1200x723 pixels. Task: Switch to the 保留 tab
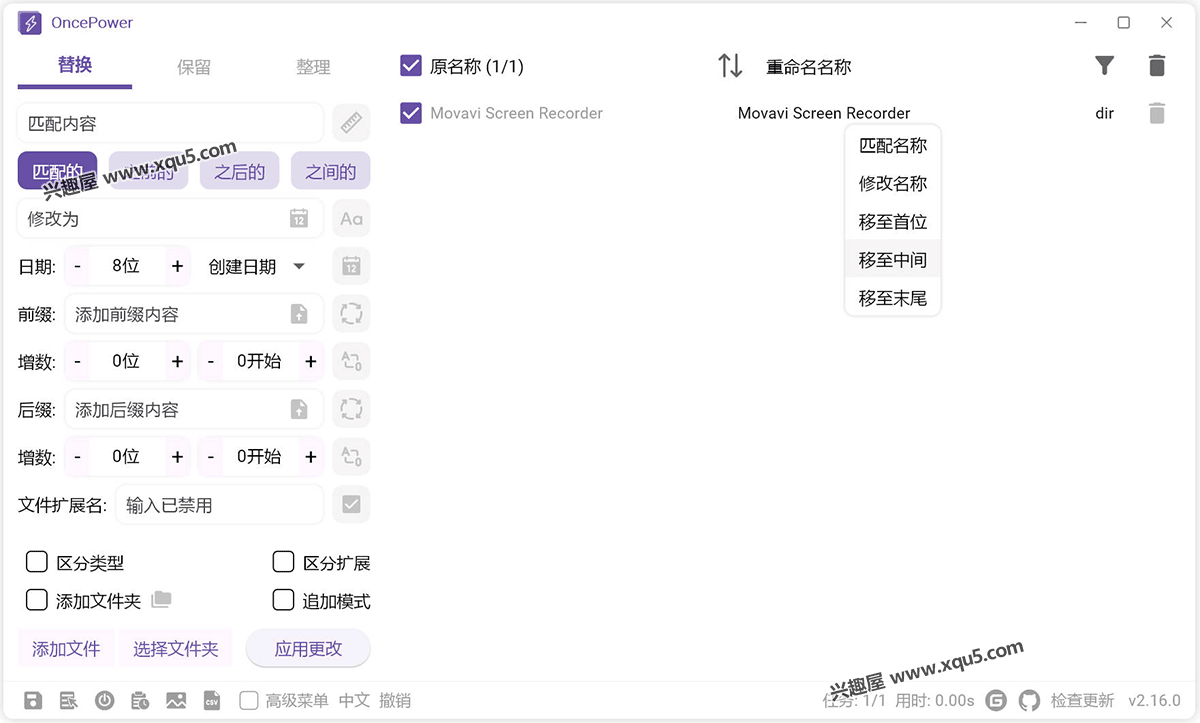[x=194, y=67]
